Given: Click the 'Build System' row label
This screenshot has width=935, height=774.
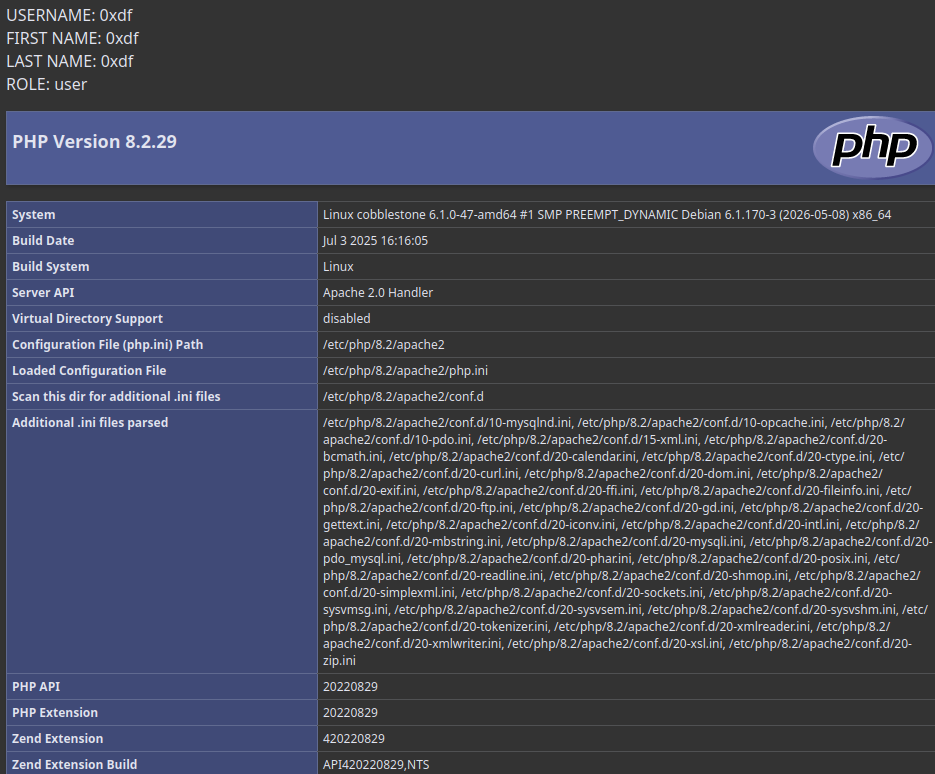Looking at the screenshot, I should pos(51,267).
